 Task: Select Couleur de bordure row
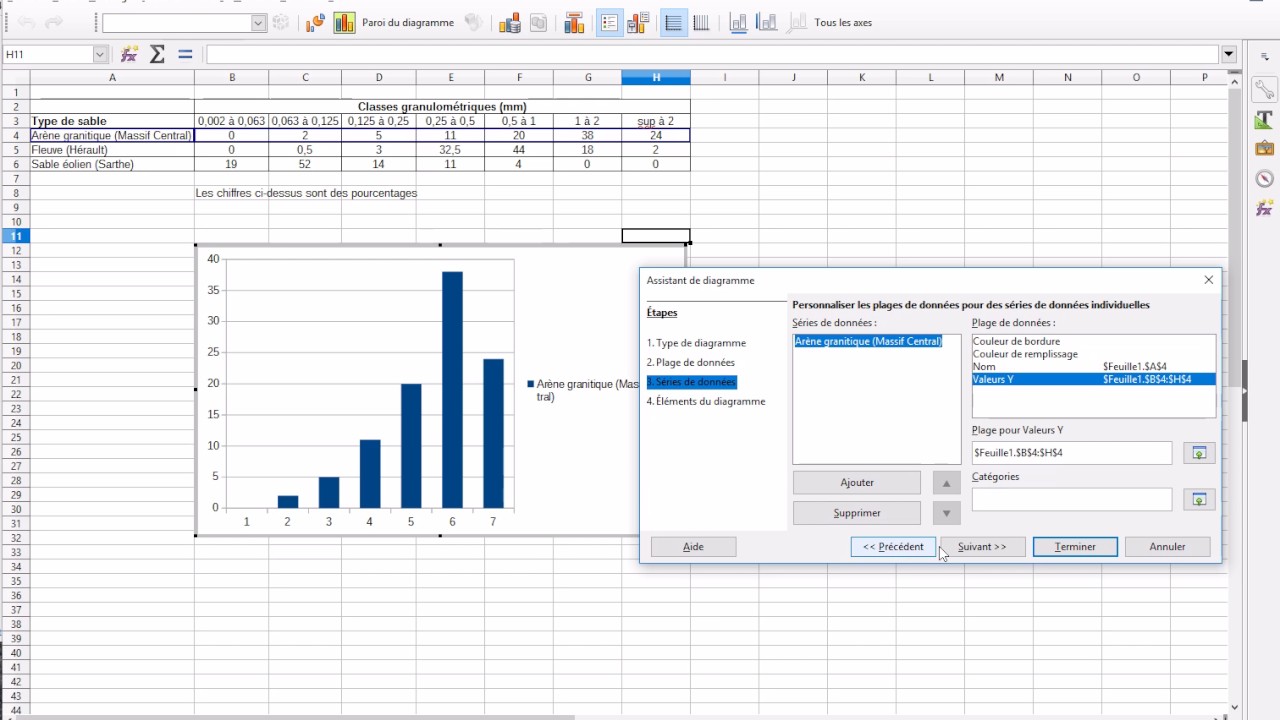(1094, 341)
